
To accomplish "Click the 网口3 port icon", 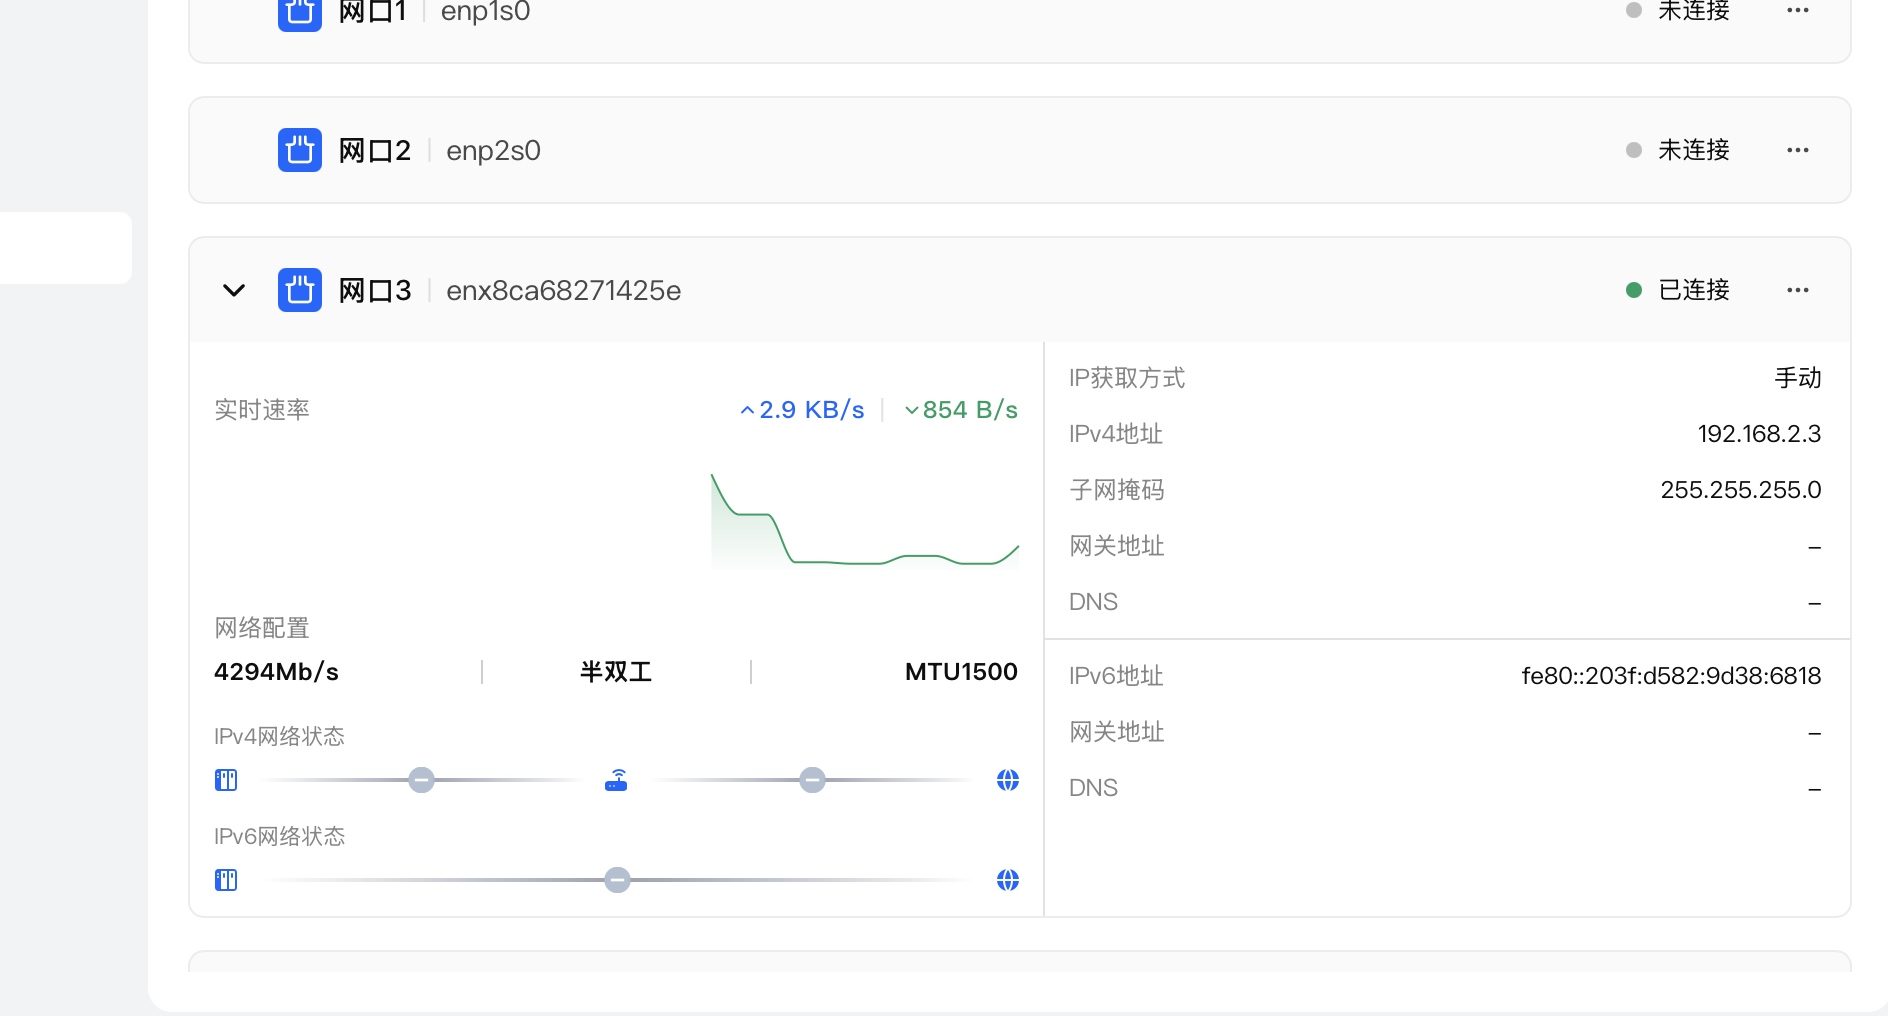I will coord(299,290).
